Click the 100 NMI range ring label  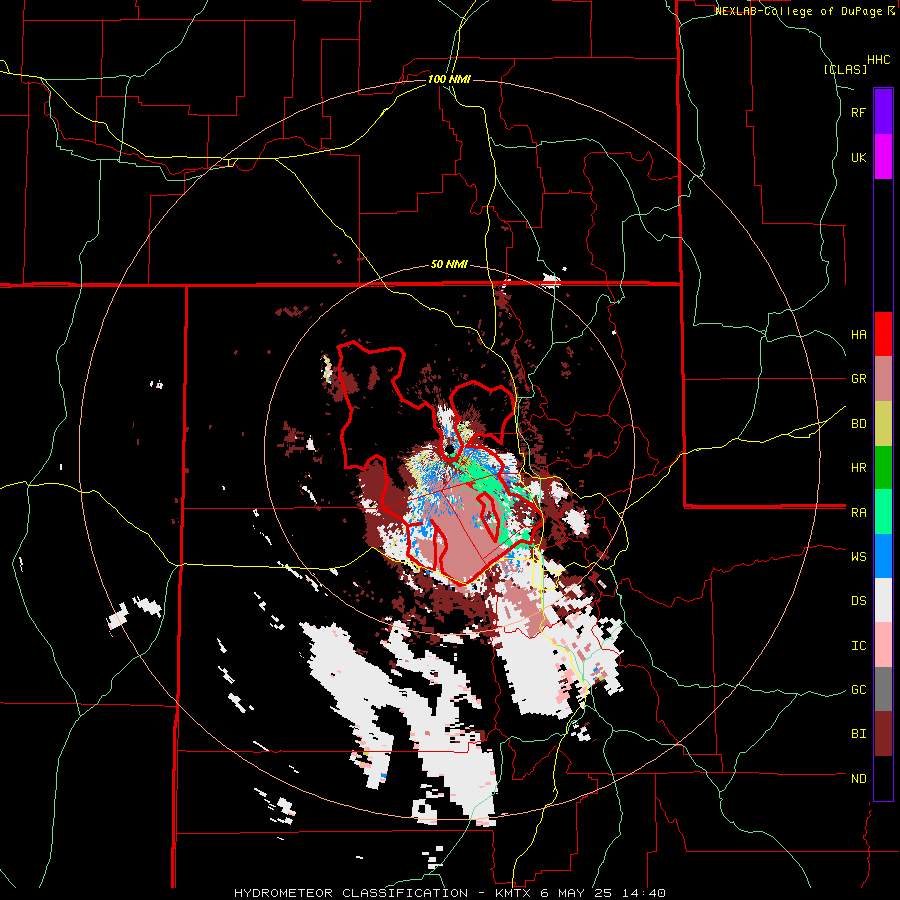coord(449,79)
